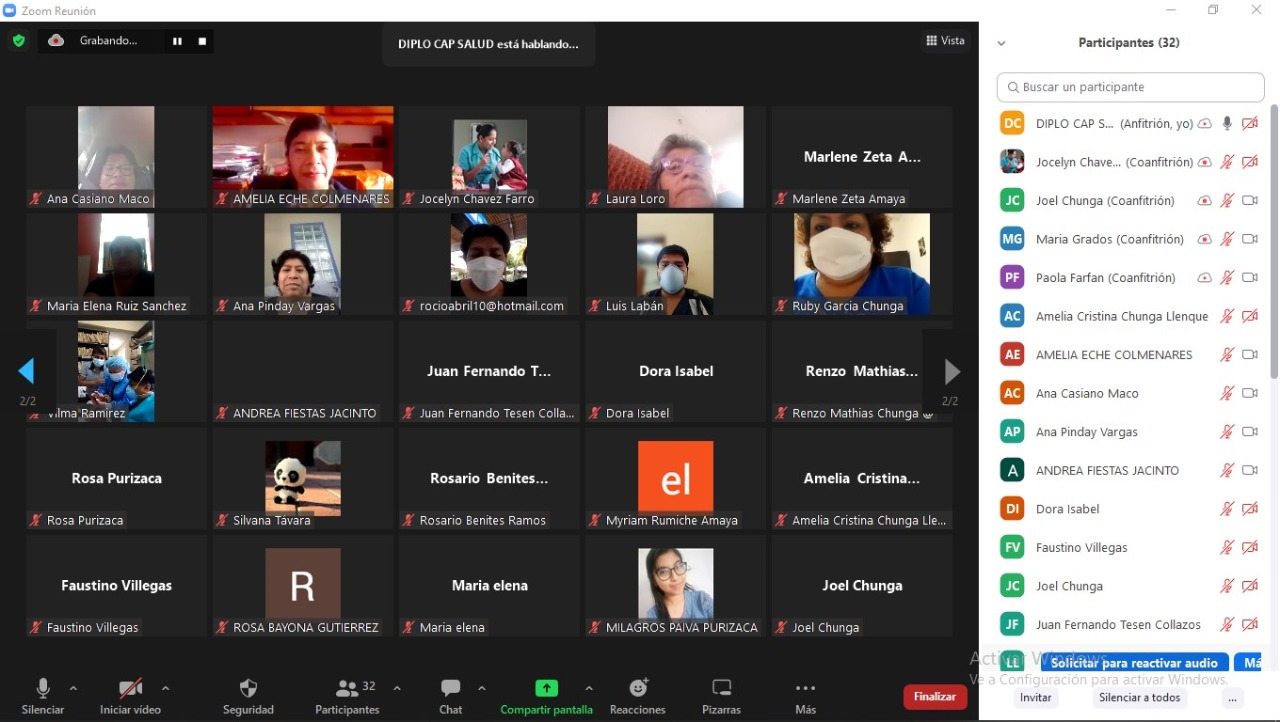Expand arrow next to Participantes
Image resolution: width=1280 pixels, height=722 pixels.
pos(397,688)
